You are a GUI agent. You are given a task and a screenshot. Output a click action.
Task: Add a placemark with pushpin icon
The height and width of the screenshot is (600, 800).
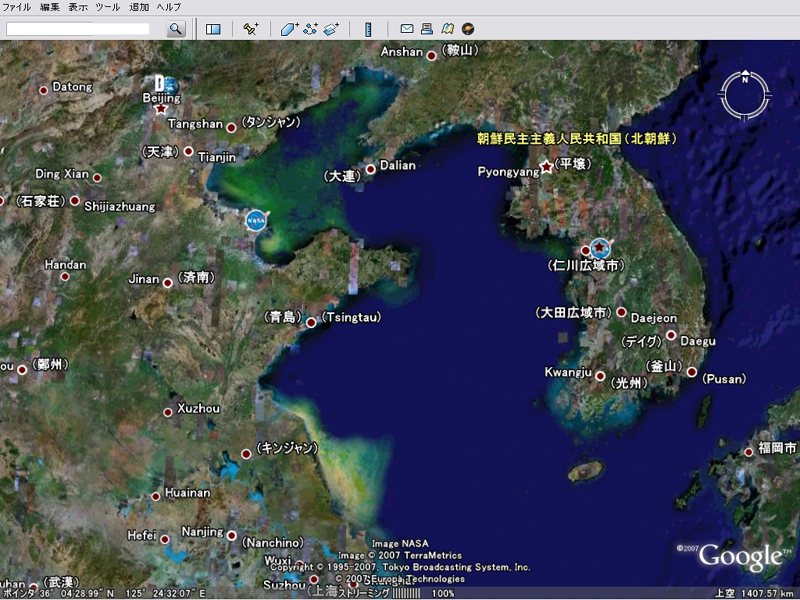point(251,29)
